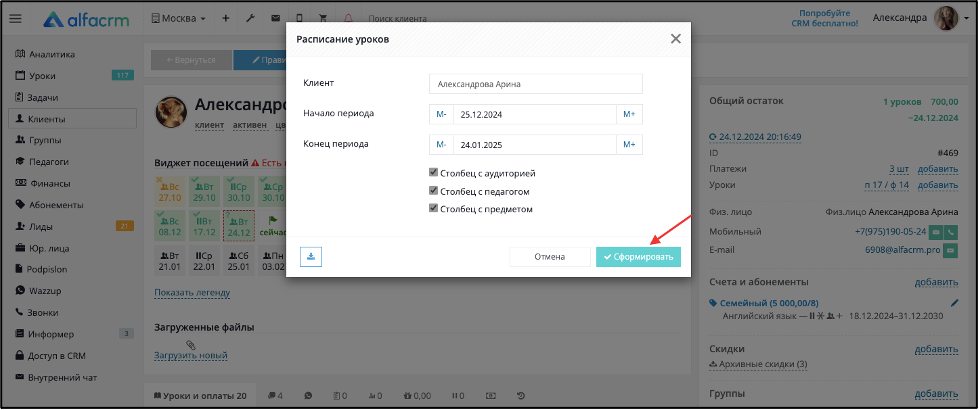Click the Конец периода date field

coord(535,145)
